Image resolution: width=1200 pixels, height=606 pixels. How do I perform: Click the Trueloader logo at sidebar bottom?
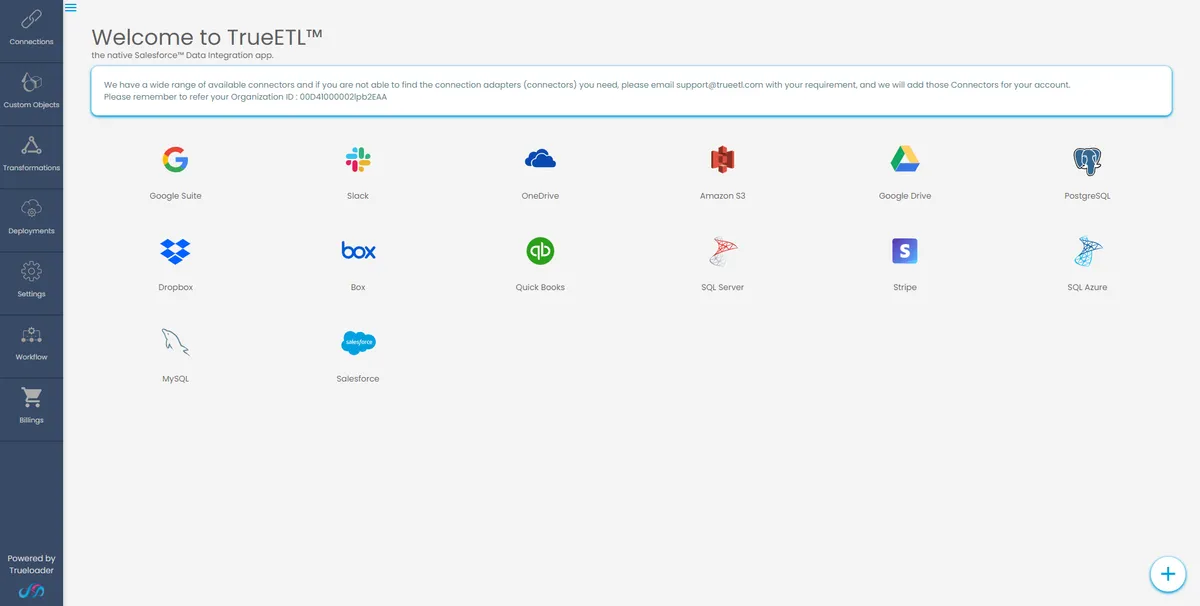point(31,591)
